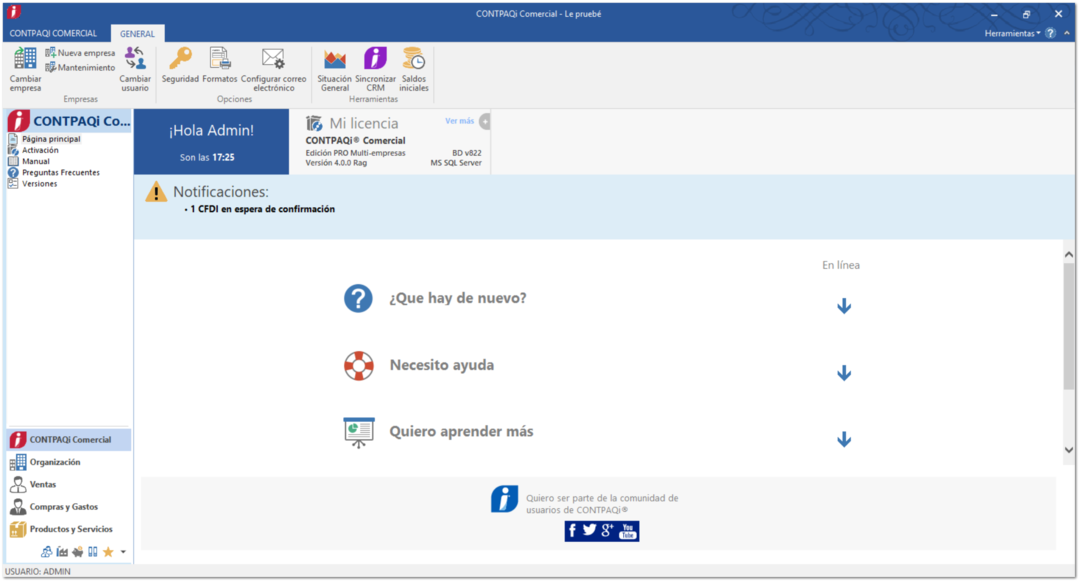This screenshot has height=582, width=1080.
Task: Open the Herramientas dropdown menu
Action: (1012, 33)
